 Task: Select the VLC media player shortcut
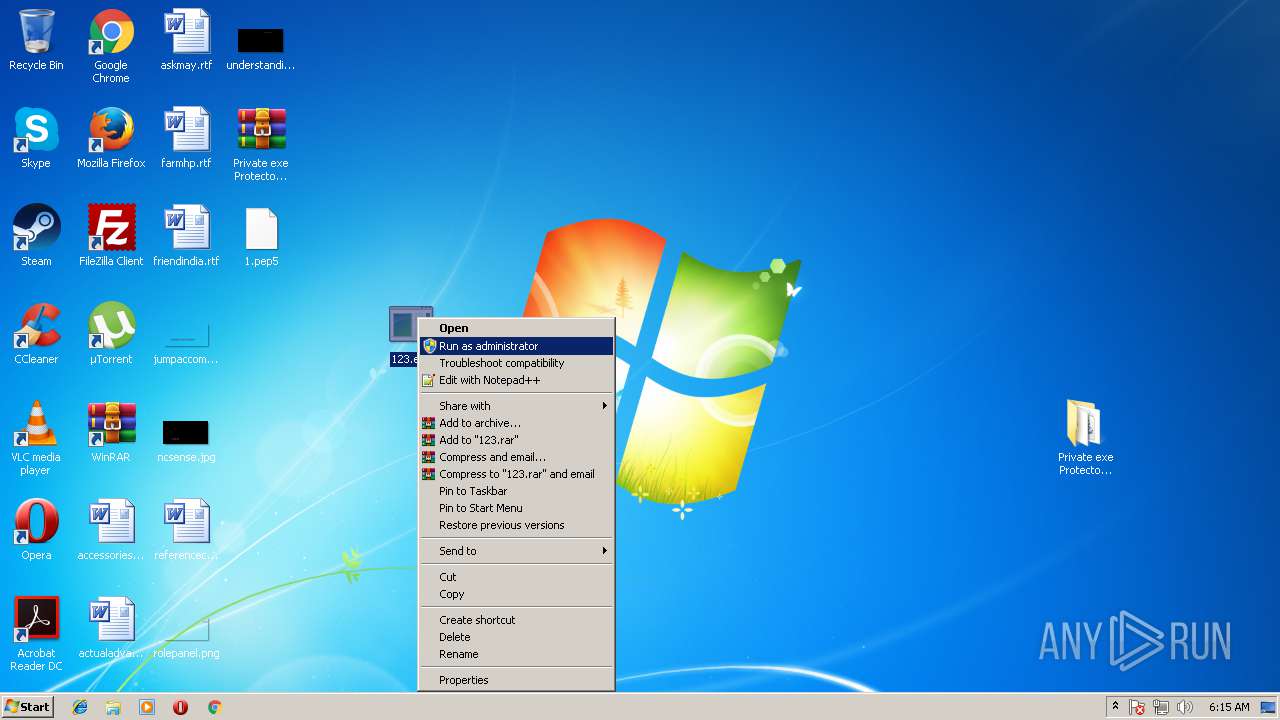point(36,438)
